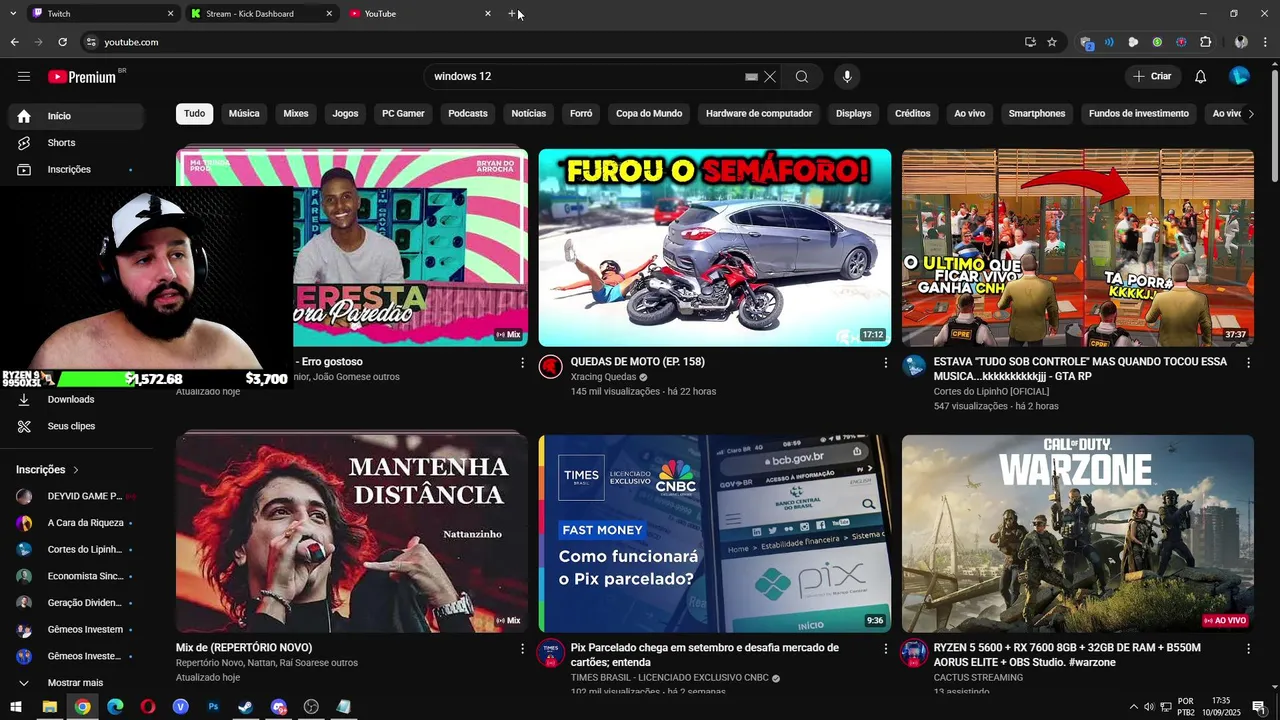Screen dimensions: 1280x720
Task: Clear the search text with X icon
Action: coord(770,77)
